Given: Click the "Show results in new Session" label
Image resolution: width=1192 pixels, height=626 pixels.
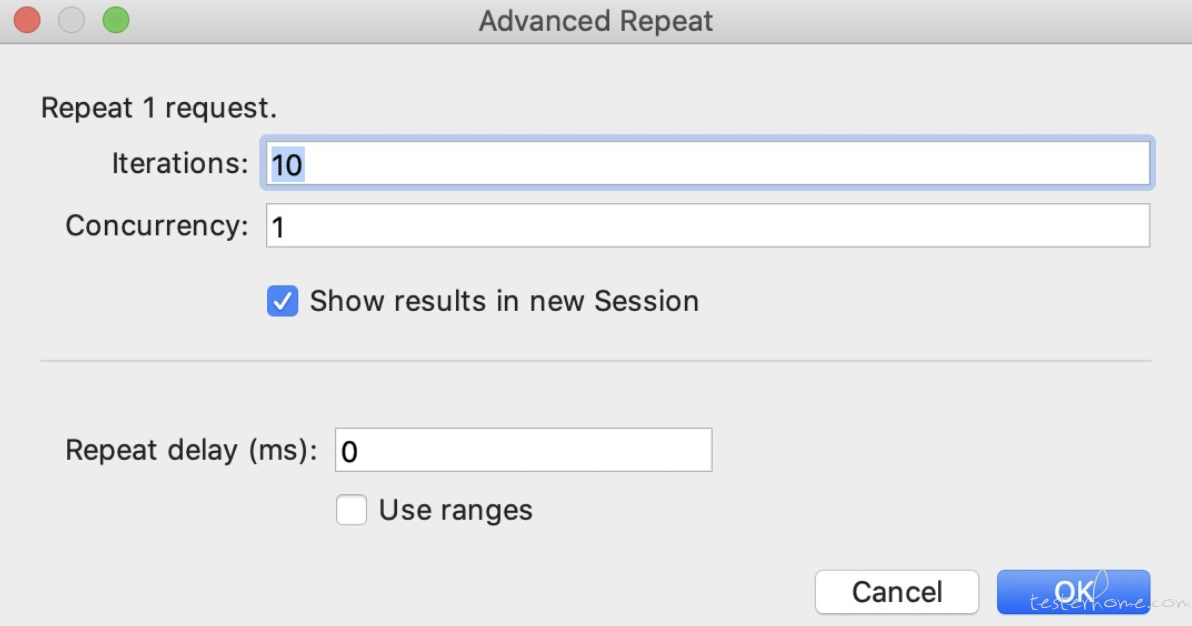Looking at the screenshot, I should pos(504,301).
